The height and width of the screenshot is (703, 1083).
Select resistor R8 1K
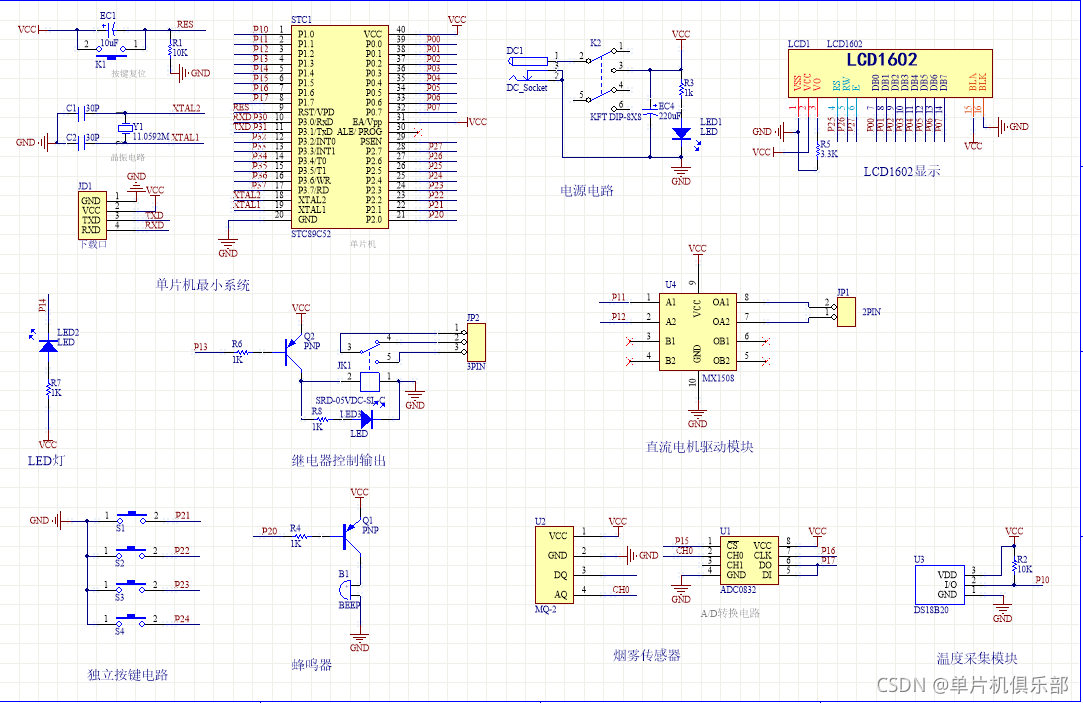click(x=321, y=418)
